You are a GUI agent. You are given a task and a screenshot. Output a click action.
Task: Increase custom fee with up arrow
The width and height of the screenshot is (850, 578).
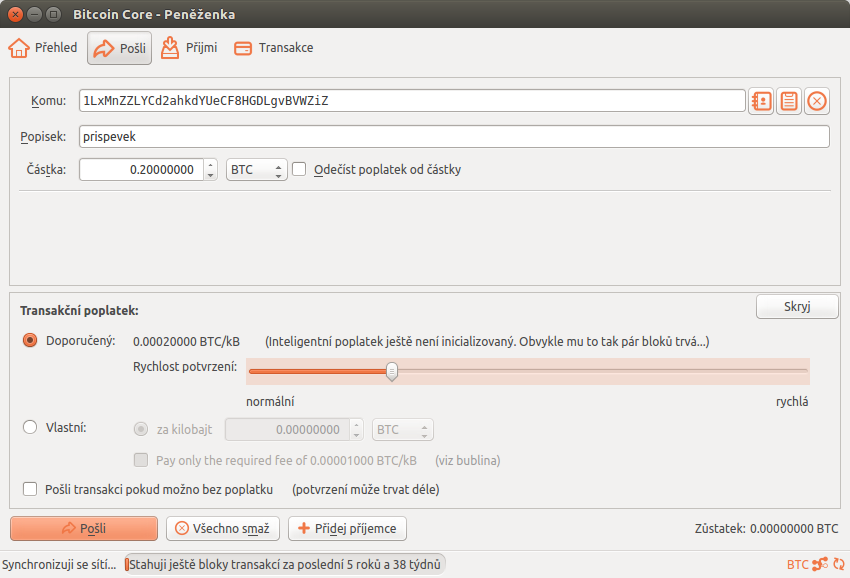click(356, 425)
